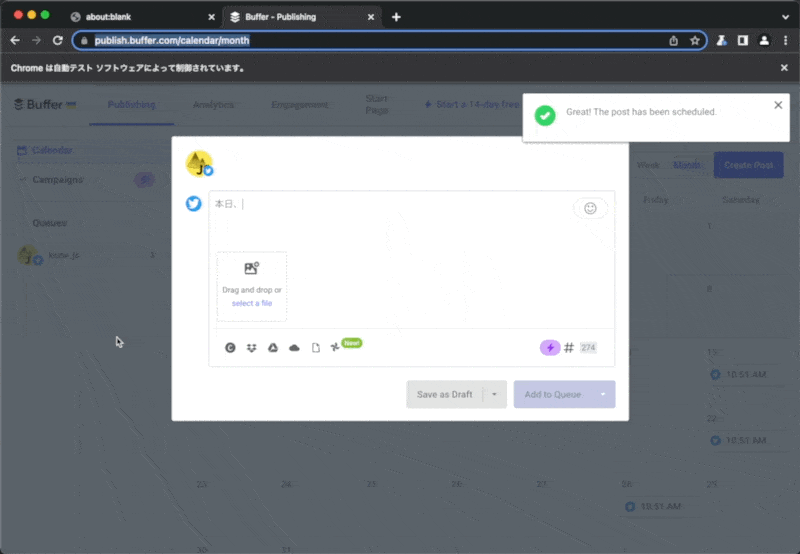Viewport: 800px width, 554px height.
Task: Click the profile avatar at top of composer
Action: click(x=199, y=164)
